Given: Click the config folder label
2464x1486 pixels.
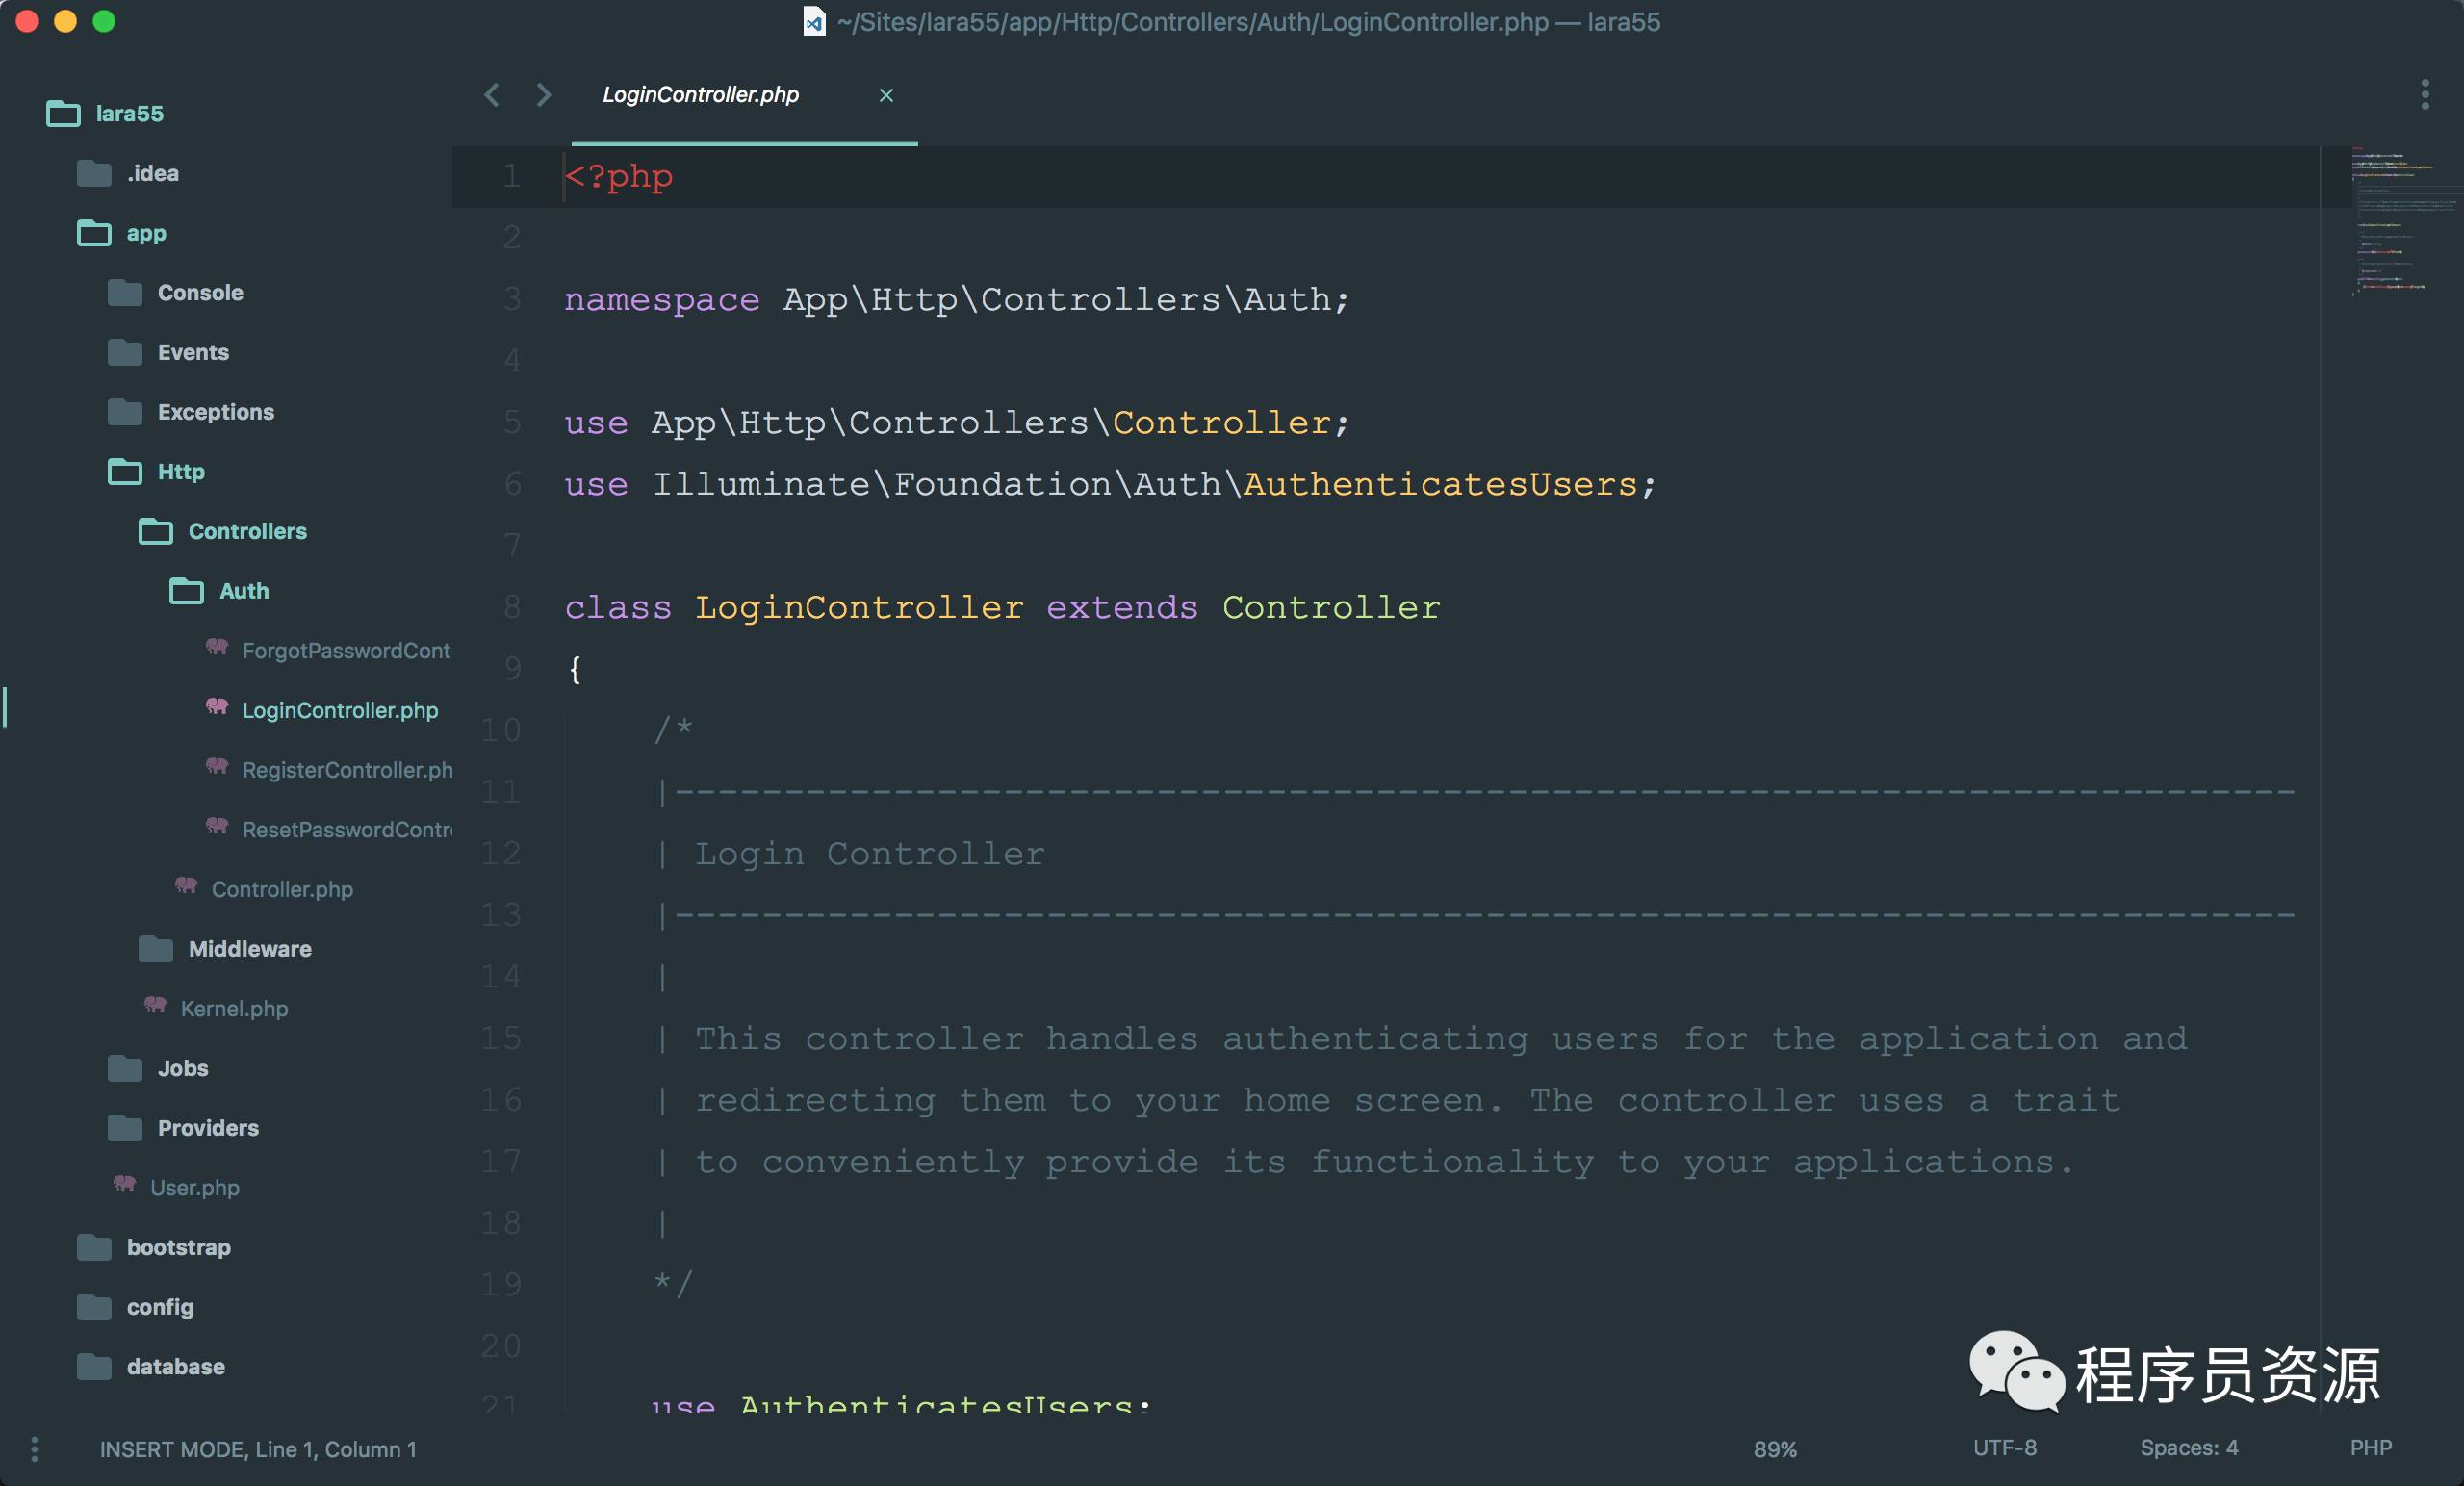Looking at the screenshot, I should tap(160, 1307).
